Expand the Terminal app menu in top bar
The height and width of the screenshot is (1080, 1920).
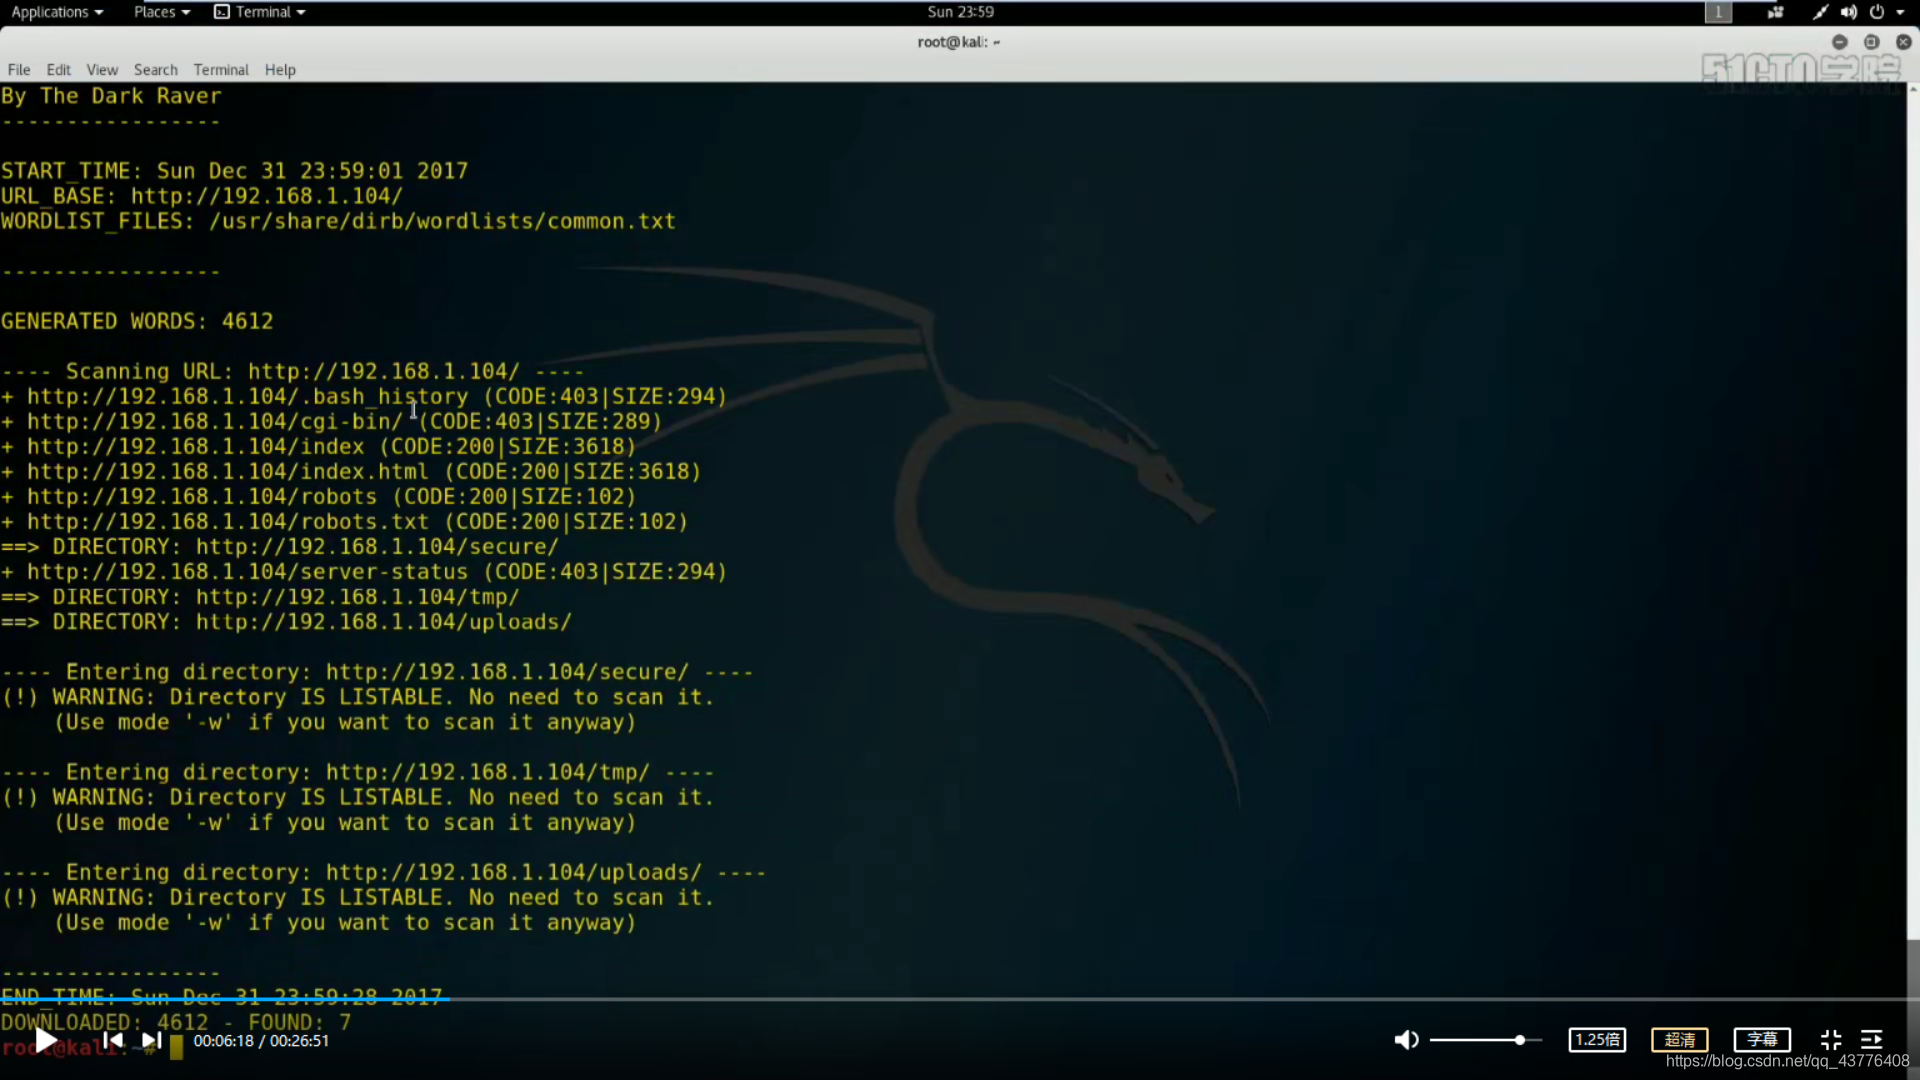(x=260, y=12)
